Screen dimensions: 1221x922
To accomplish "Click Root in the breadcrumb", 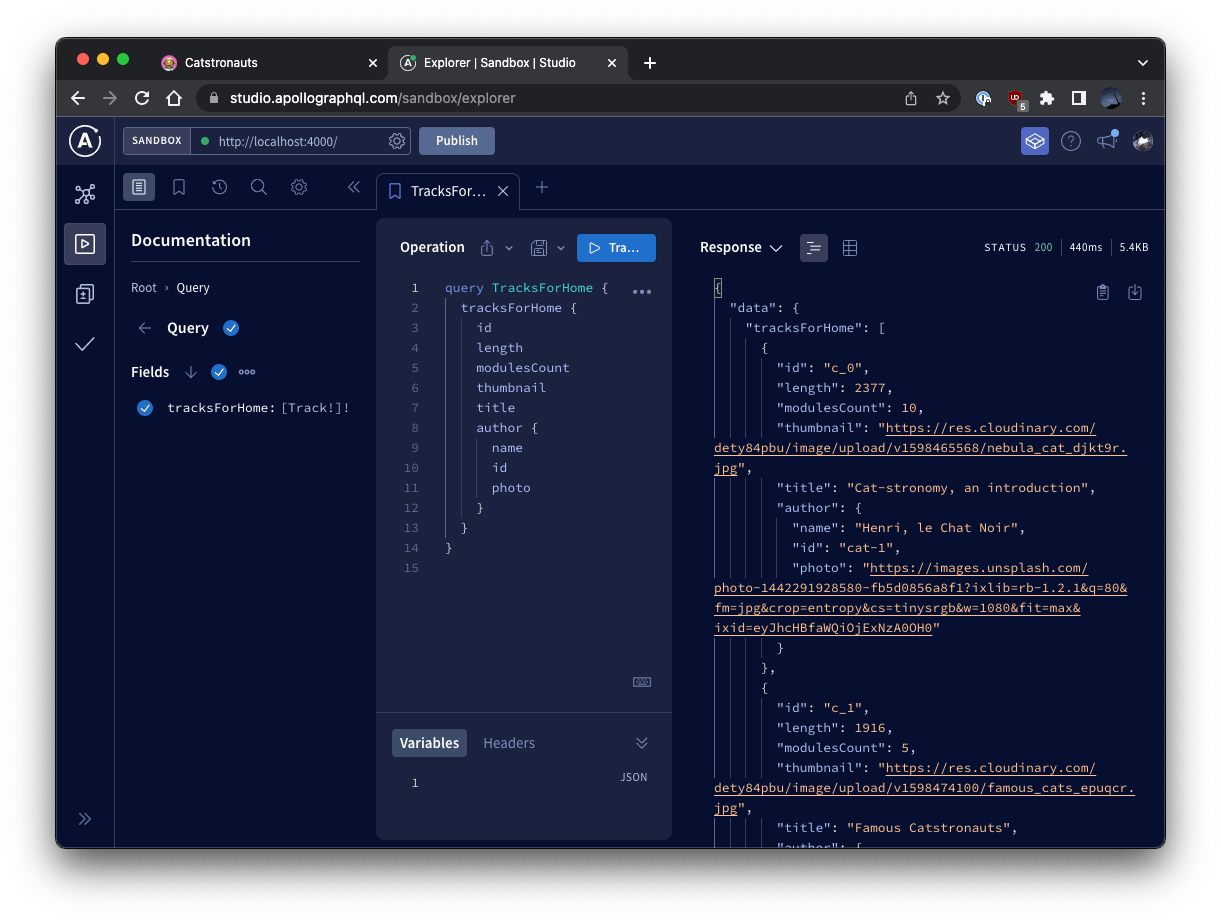I will 144,288.
